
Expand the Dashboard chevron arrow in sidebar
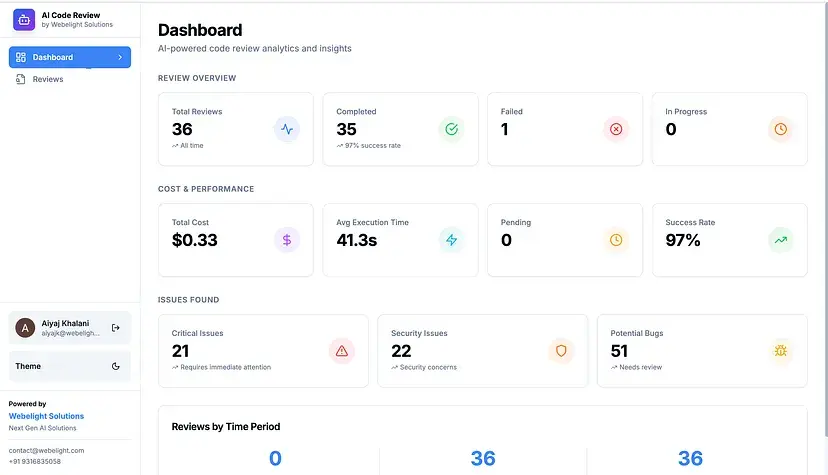[120, 57]
